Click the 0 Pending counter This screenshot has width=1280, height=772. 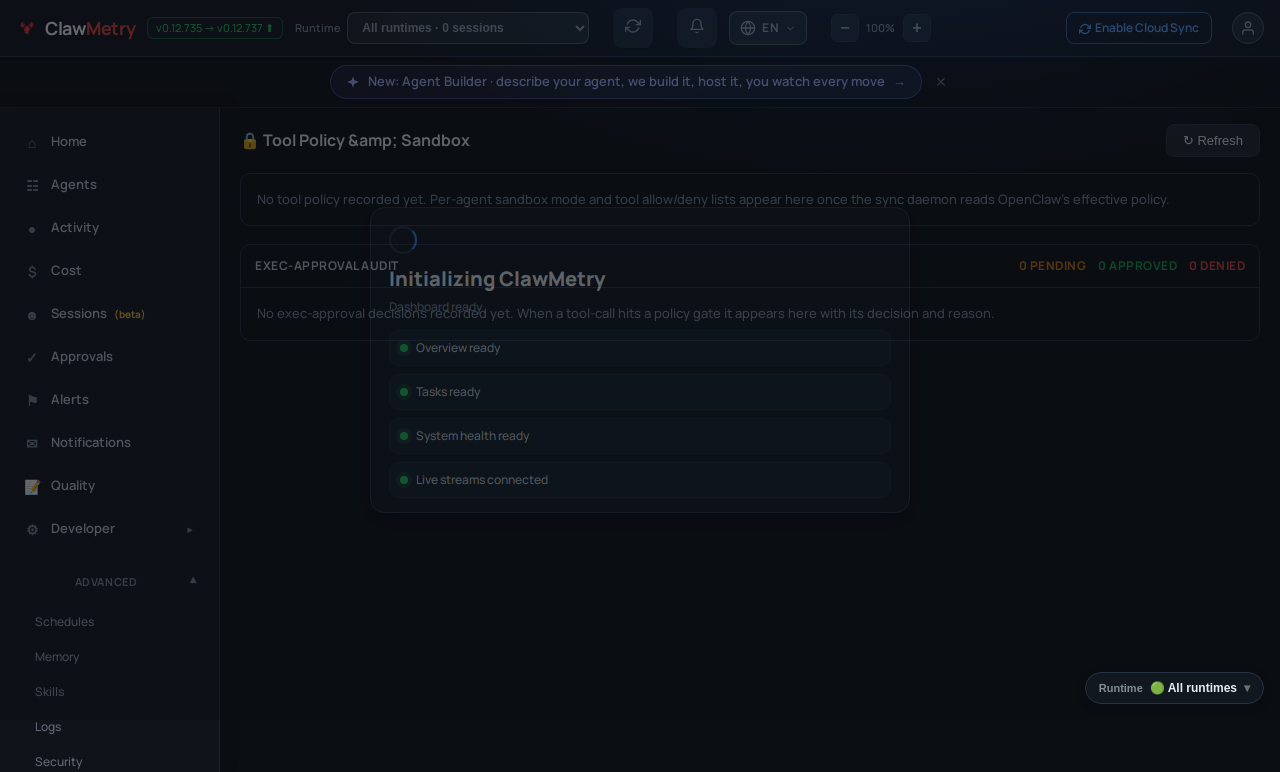pos(1052,266)
